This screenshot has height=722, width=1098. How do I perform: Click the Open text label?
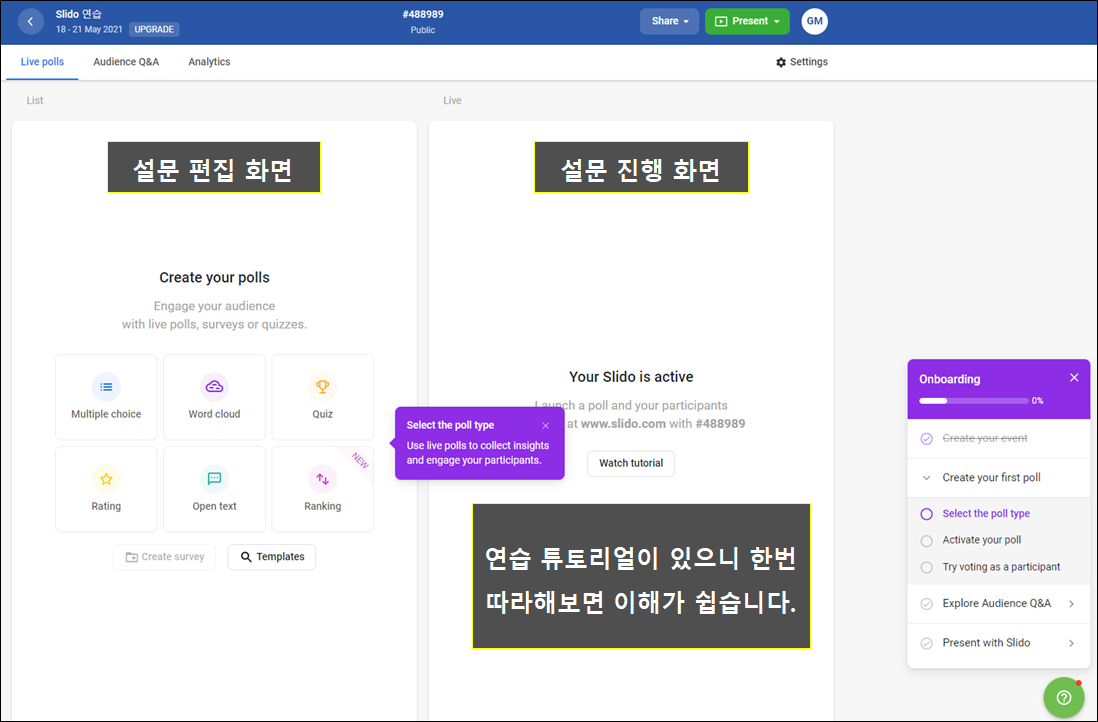[x=214, y=506]
